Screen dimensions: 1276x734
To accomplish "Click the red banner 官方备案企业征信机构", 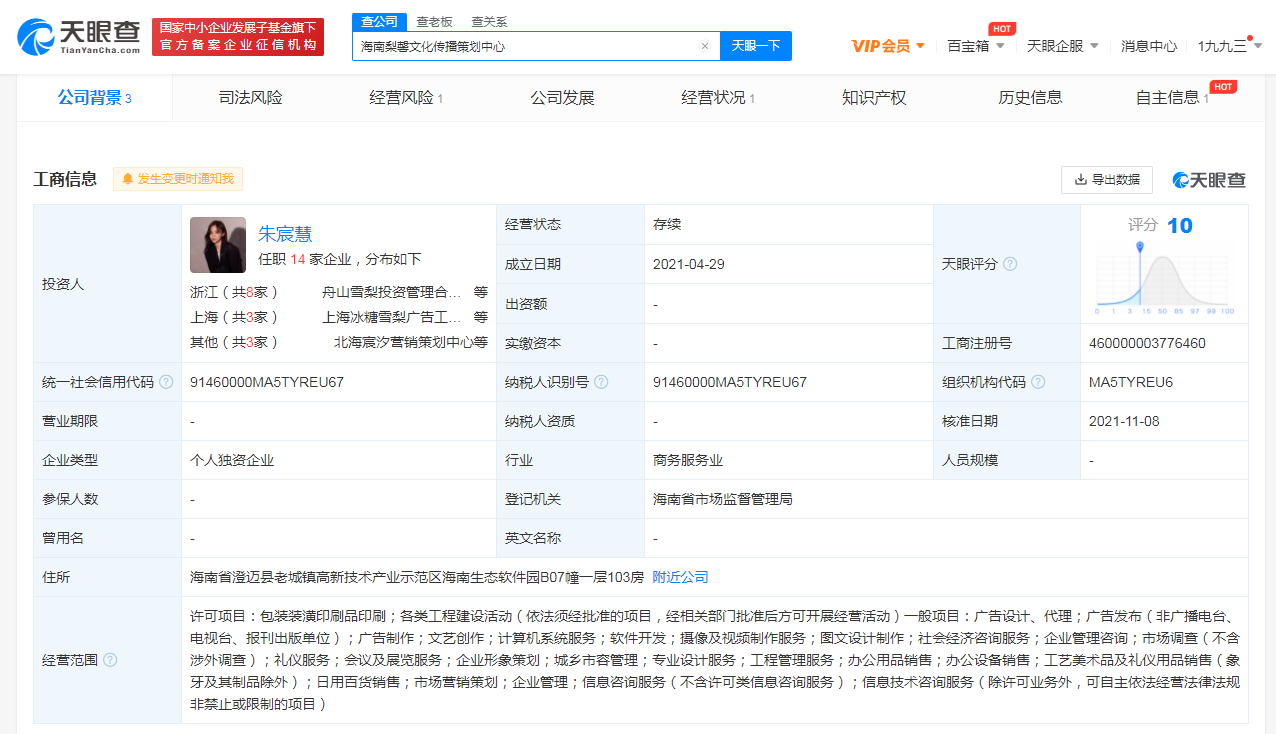I will click(x=238, y=37).
